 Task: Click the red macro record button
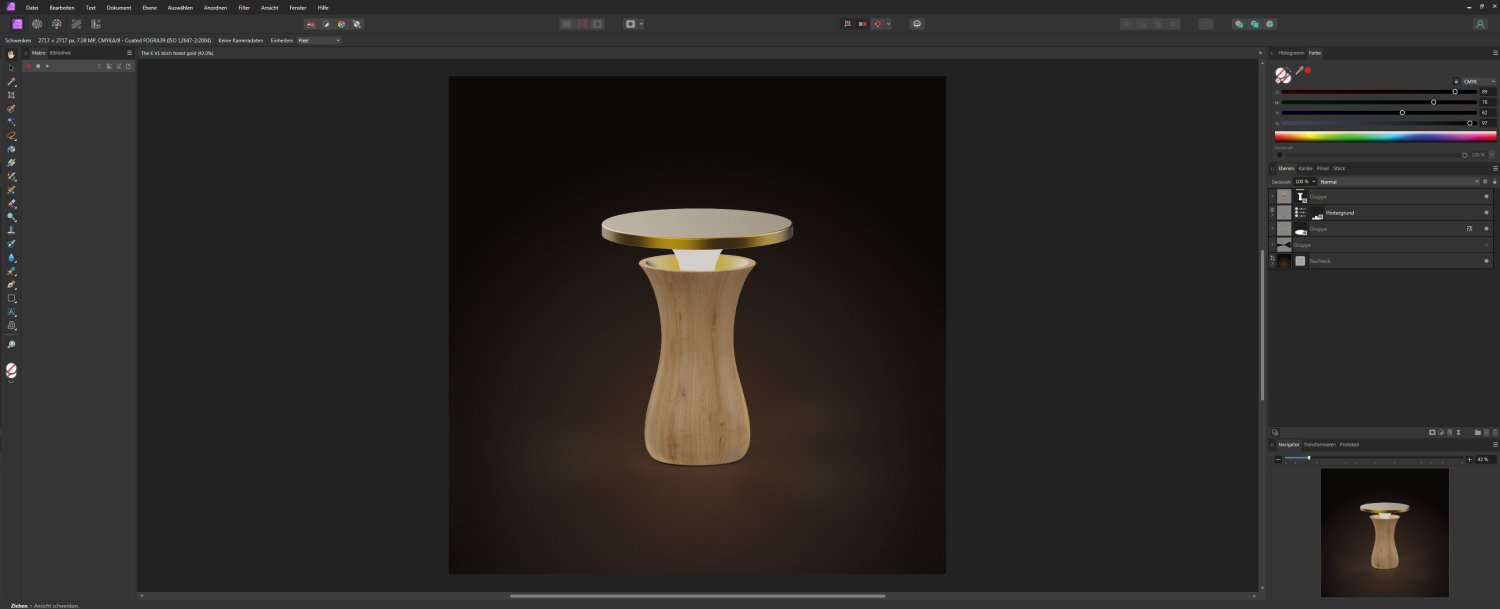pyautogui.click(x=29, y=66)
